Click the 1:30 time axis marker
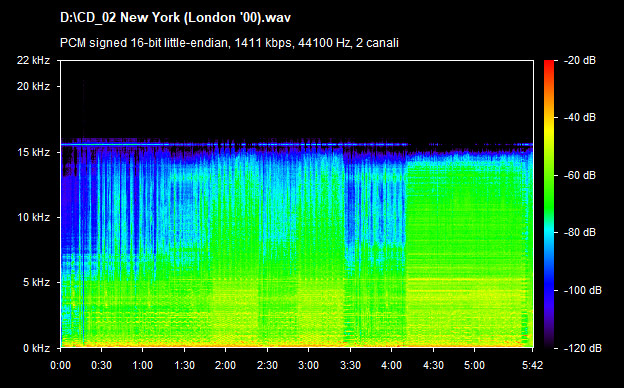This screenshot has width=624, height=388. pyautogui.click(x=184, y=365)
